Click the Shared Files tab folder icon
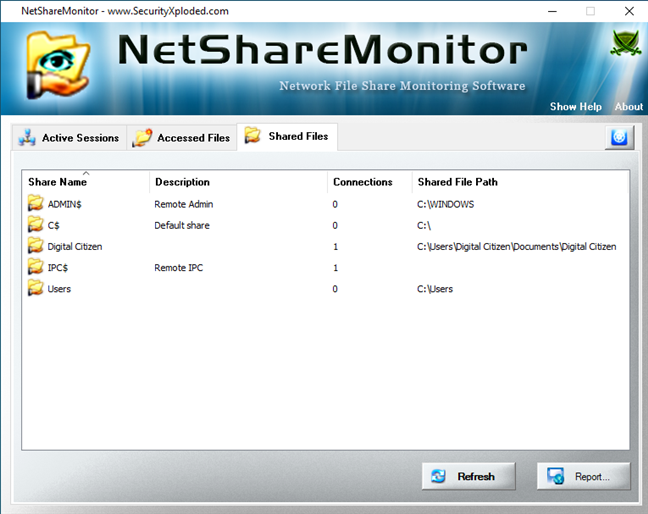Image resolution: width=648 pixels, height=514 pixels. tap(253, 136)
